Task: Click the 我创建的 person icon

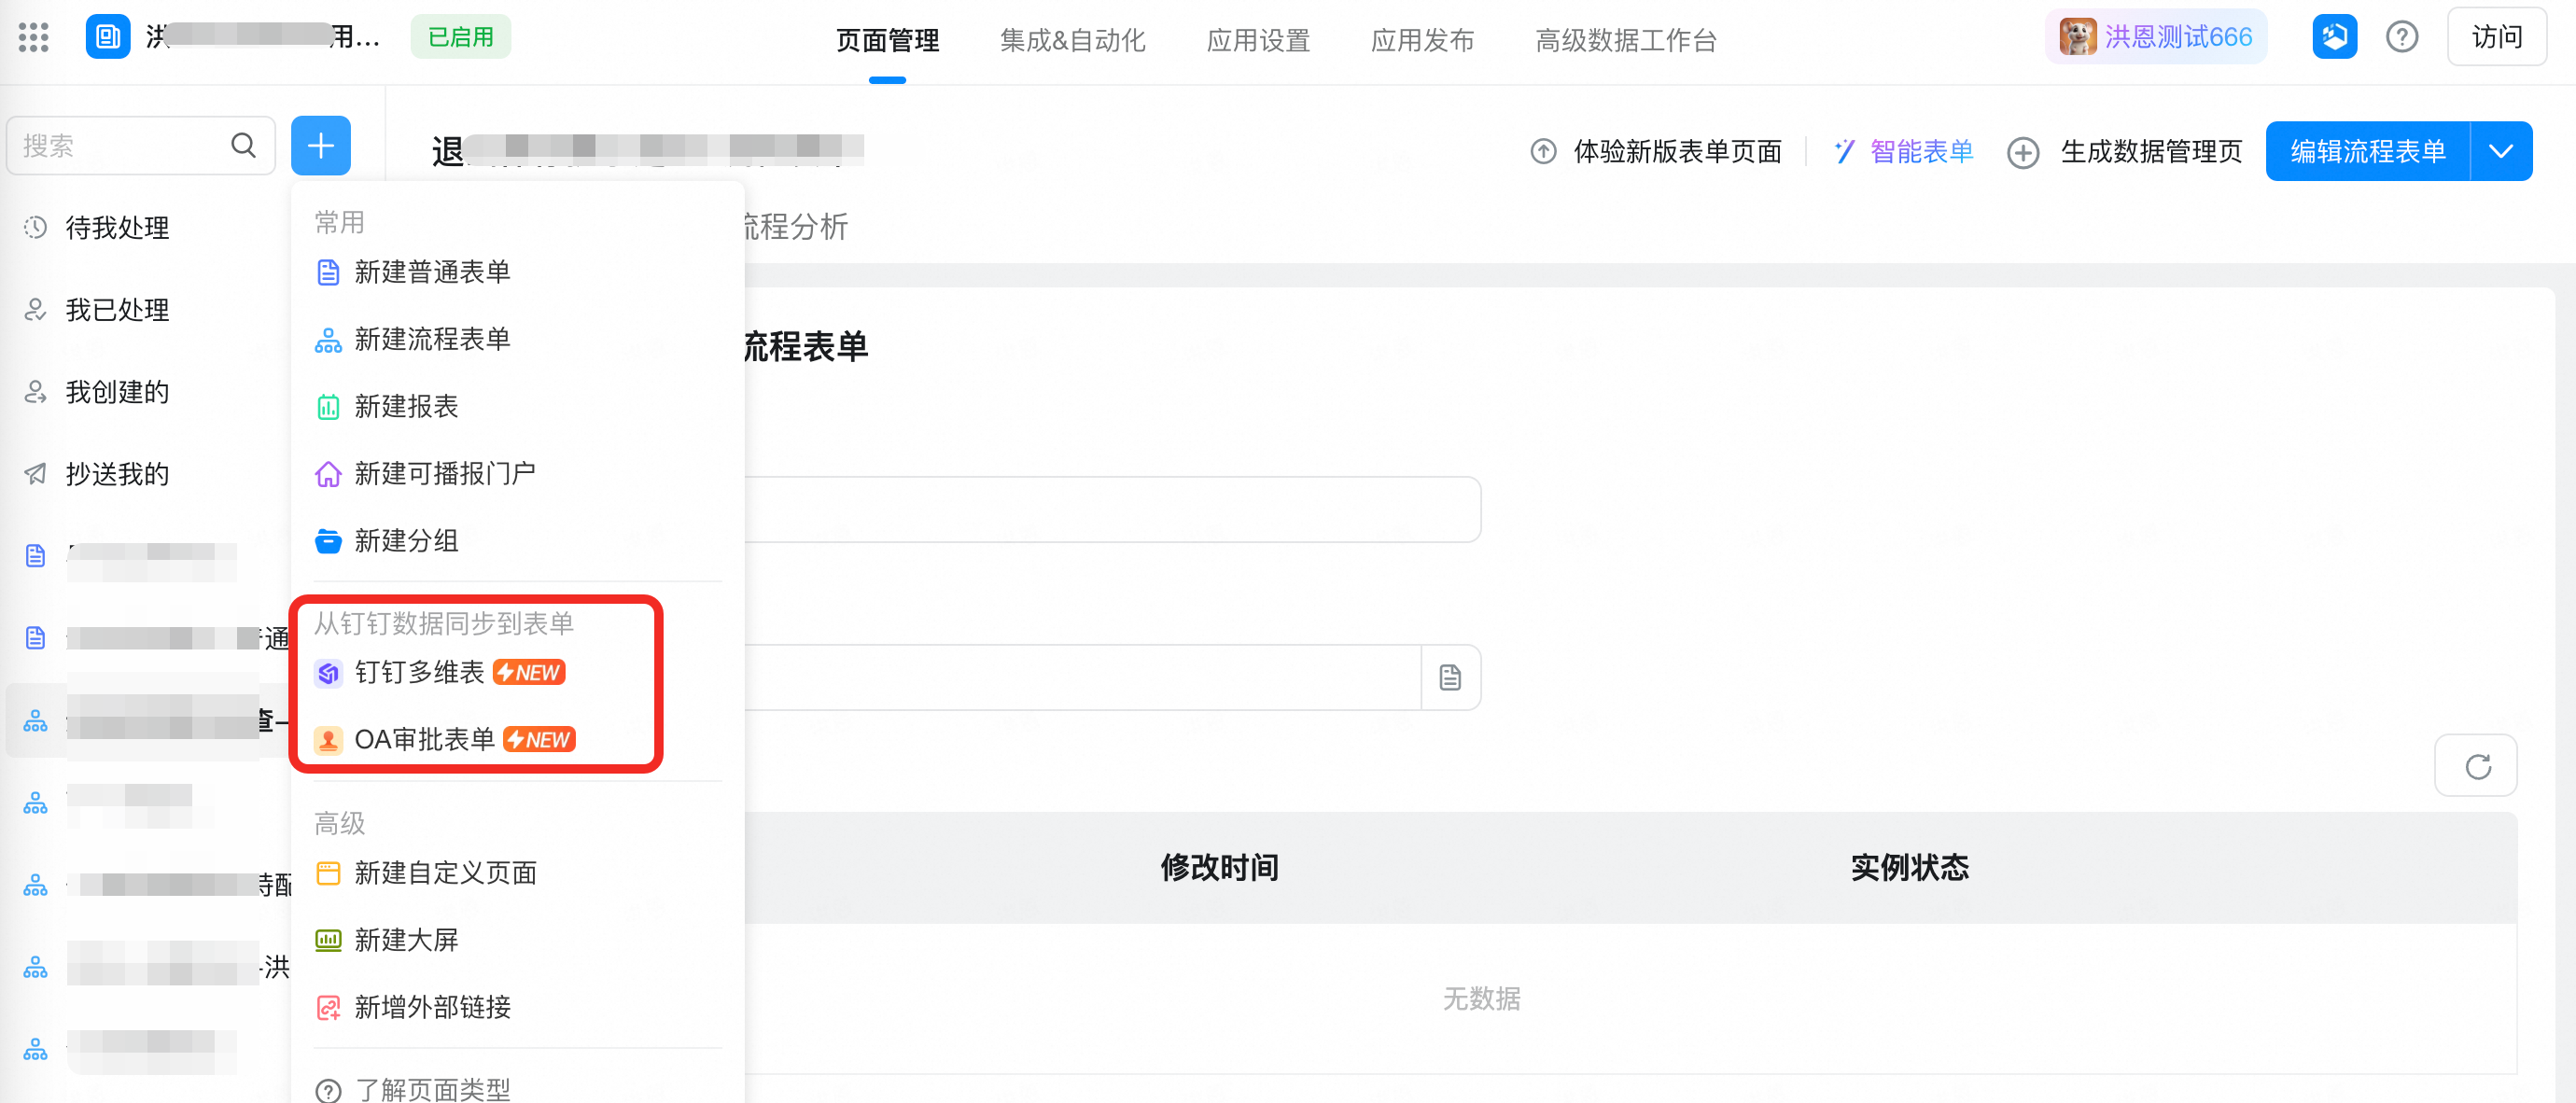Action: 36,391
